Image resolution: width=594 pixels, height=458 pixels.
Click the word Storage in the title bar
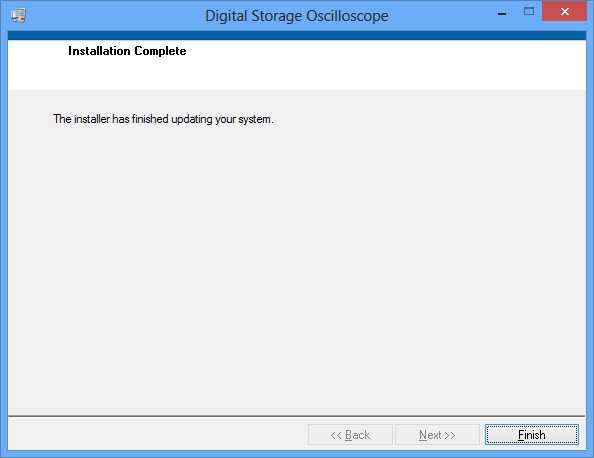(277, 16)
